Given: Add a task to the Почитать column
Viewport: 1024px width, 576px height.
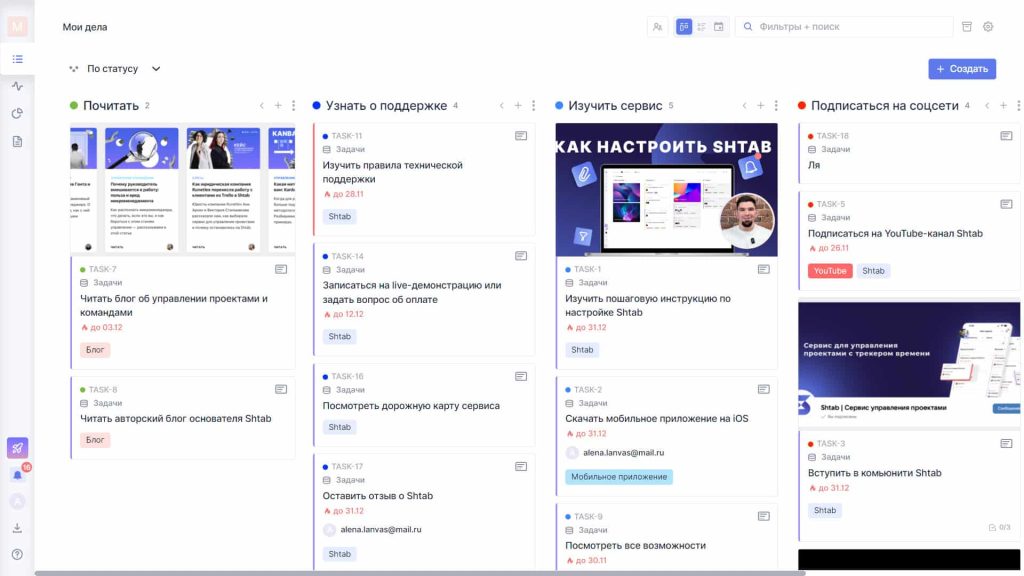Looking at the screenshot, I should pyautogui.click(x=278, y=106).
